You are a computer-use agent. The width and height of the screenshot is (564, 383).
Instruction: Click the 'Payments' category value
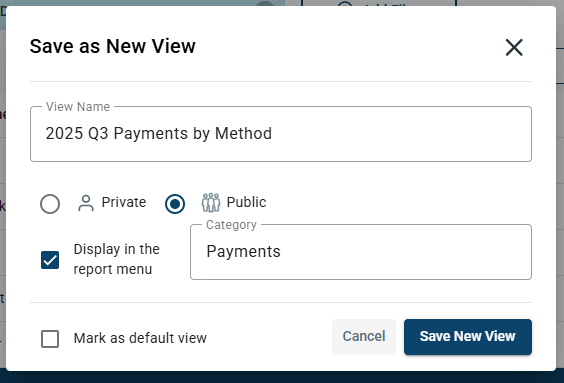(x=244, y=251)
